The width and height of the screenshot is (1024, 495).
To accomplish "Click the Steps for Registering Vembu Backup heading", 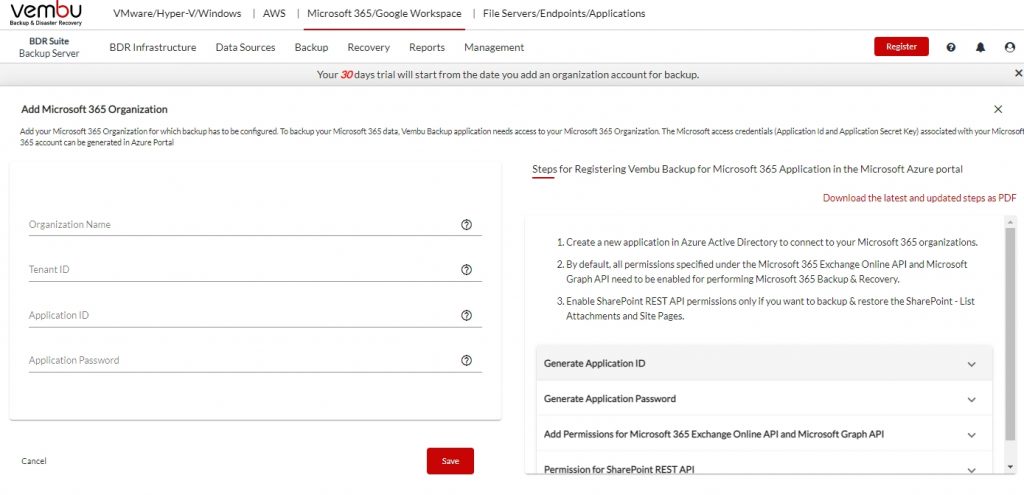I will [747, 169].
